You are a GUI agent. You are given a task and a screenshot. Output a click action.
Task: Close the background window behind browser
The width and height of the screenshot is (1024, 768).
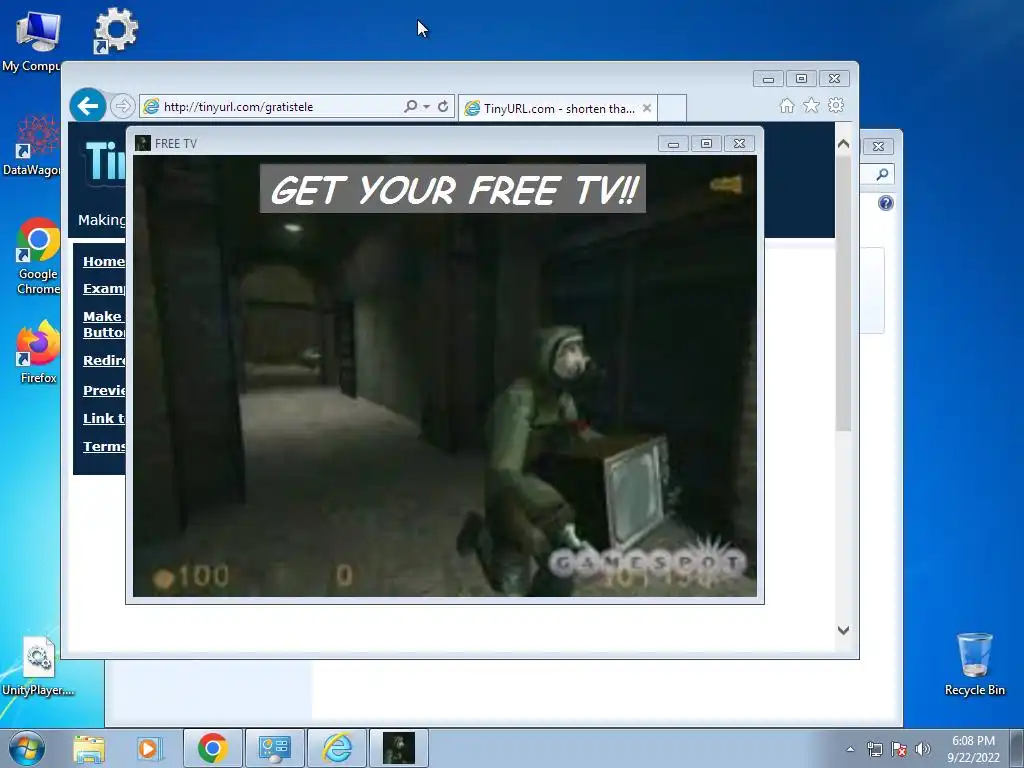[x=878, y=146]
